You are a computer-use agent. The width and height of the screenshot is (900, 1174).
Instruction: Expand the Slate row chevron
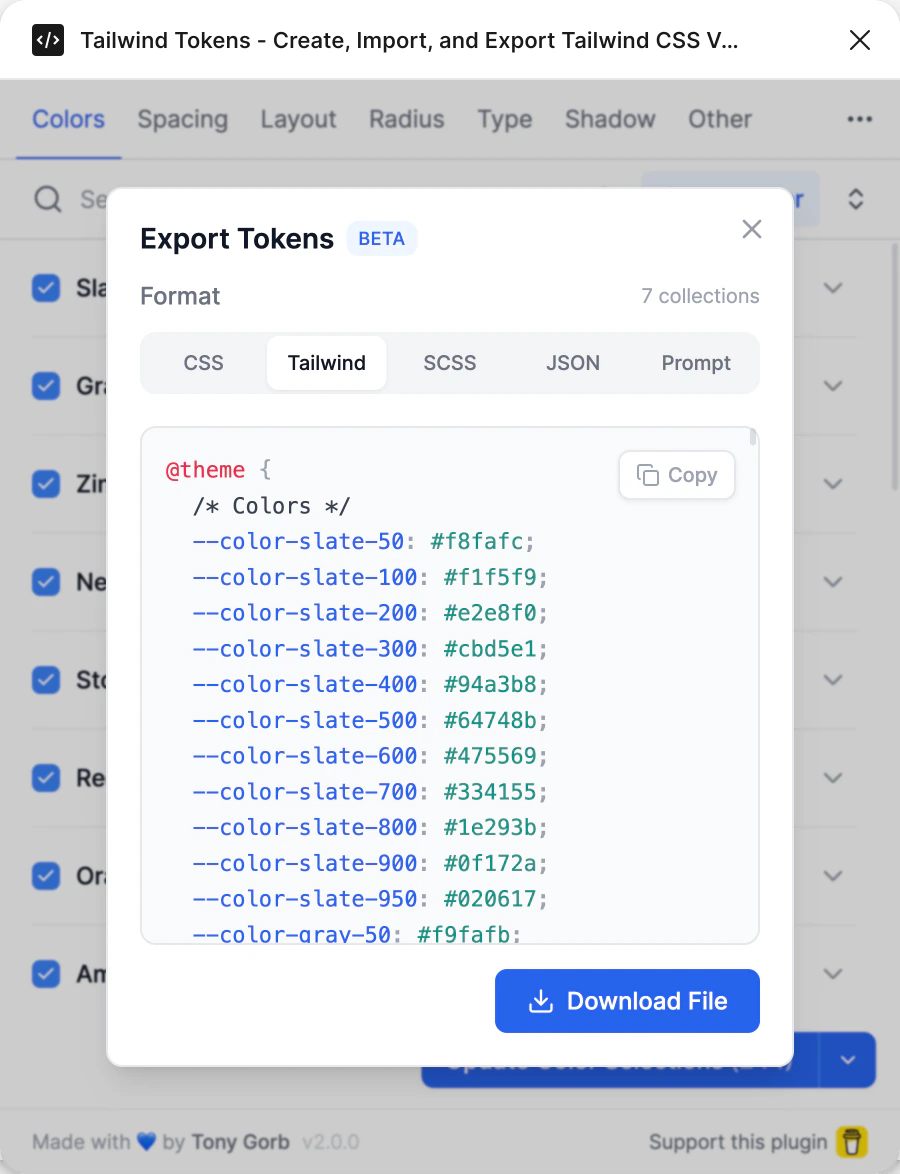(833, 288)
